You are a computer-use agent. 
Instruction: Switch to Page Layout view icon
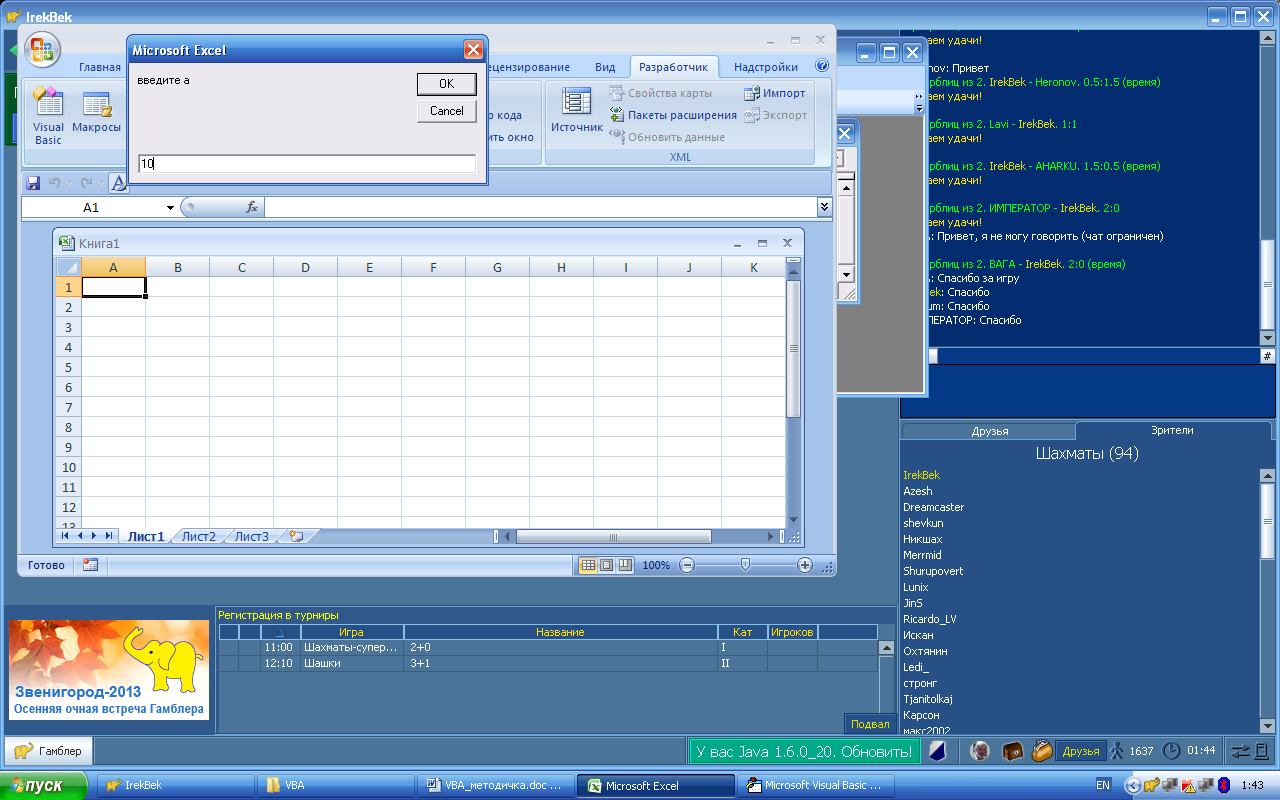(606, 565)
